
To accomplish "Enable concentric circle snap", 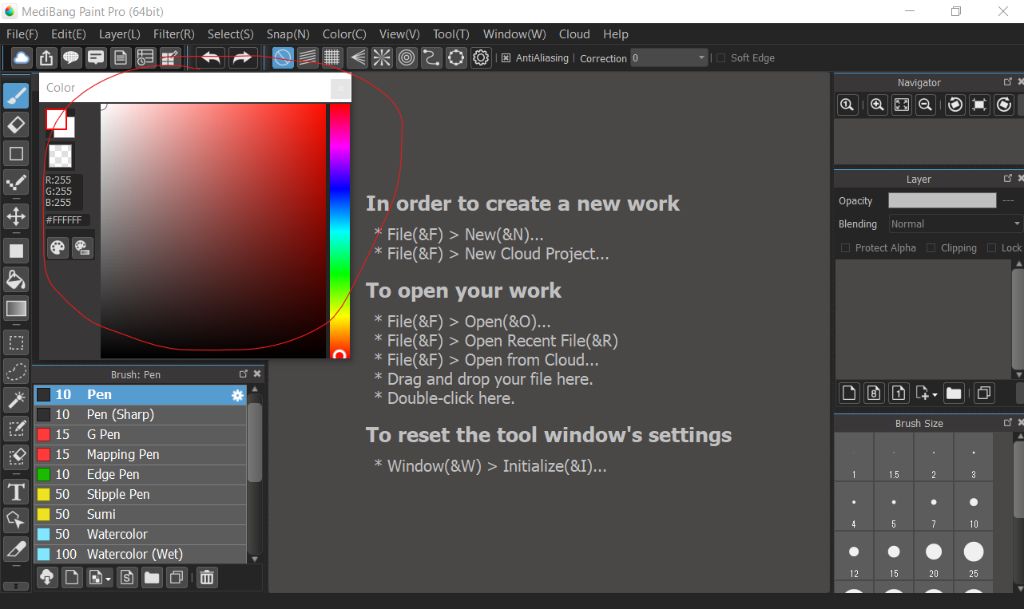I will [406, 57].
